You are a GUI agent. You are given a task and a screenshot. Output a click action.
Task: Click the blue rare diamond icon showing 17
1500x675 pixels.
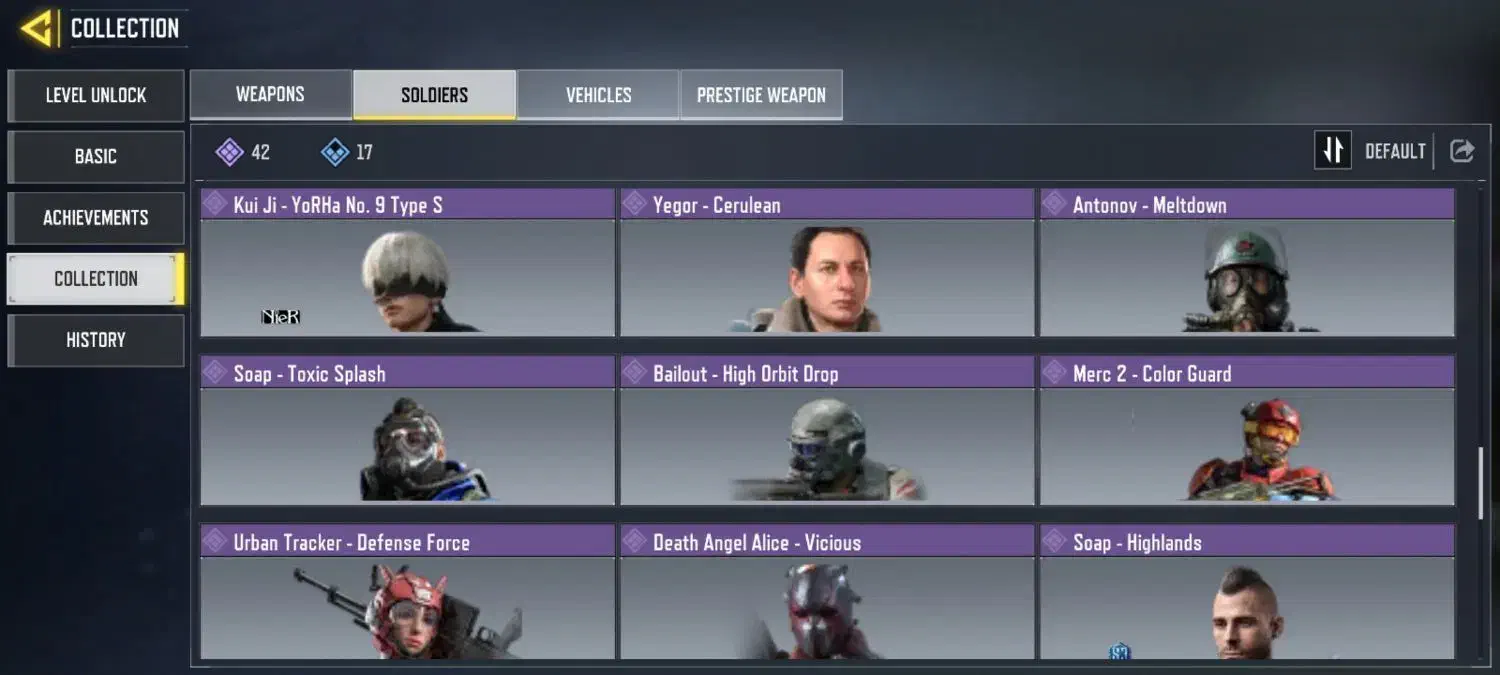[x=335, y=152]
